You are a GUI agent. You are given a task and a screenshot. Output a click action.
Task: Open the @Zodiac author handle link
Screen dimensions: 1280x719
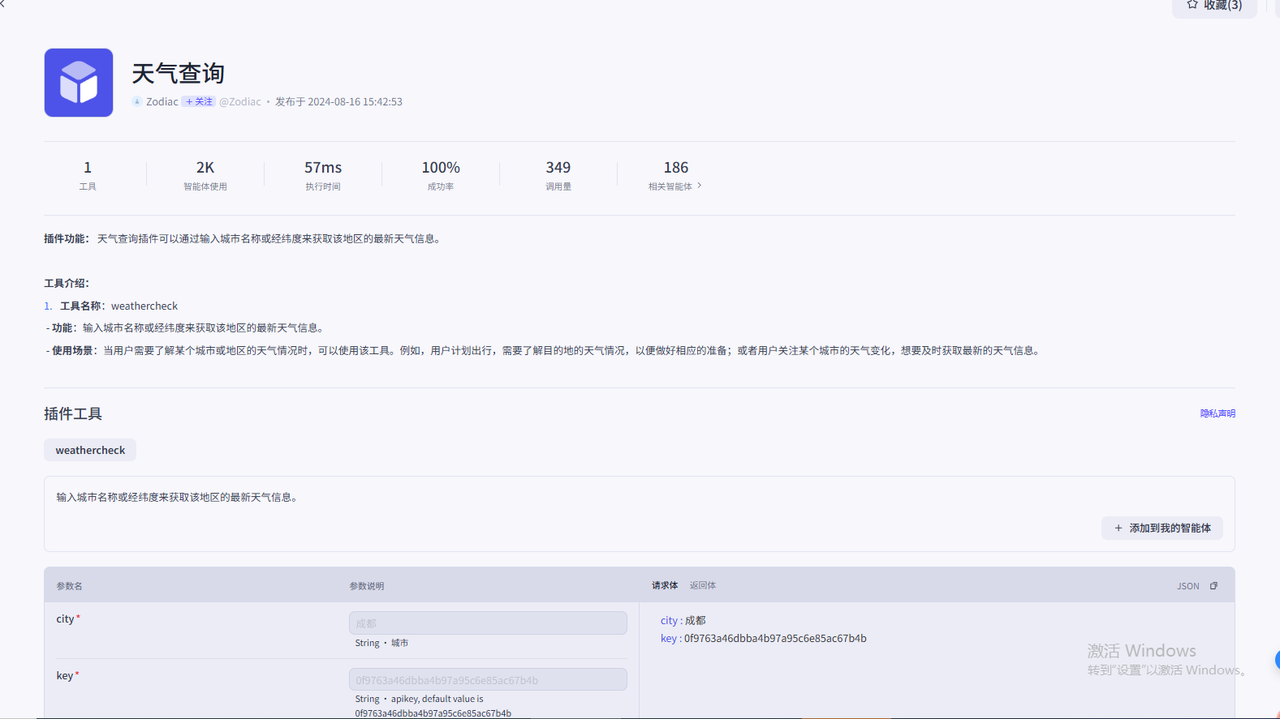[240, 102]
